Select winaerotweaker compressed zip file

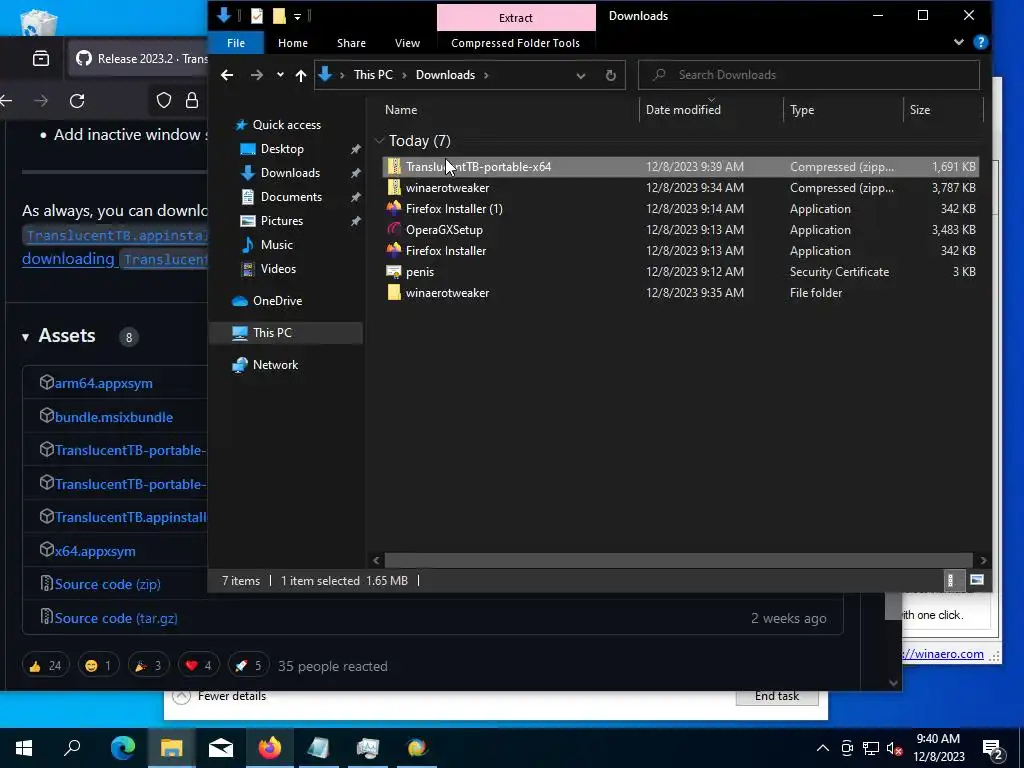tap(680, 187)
